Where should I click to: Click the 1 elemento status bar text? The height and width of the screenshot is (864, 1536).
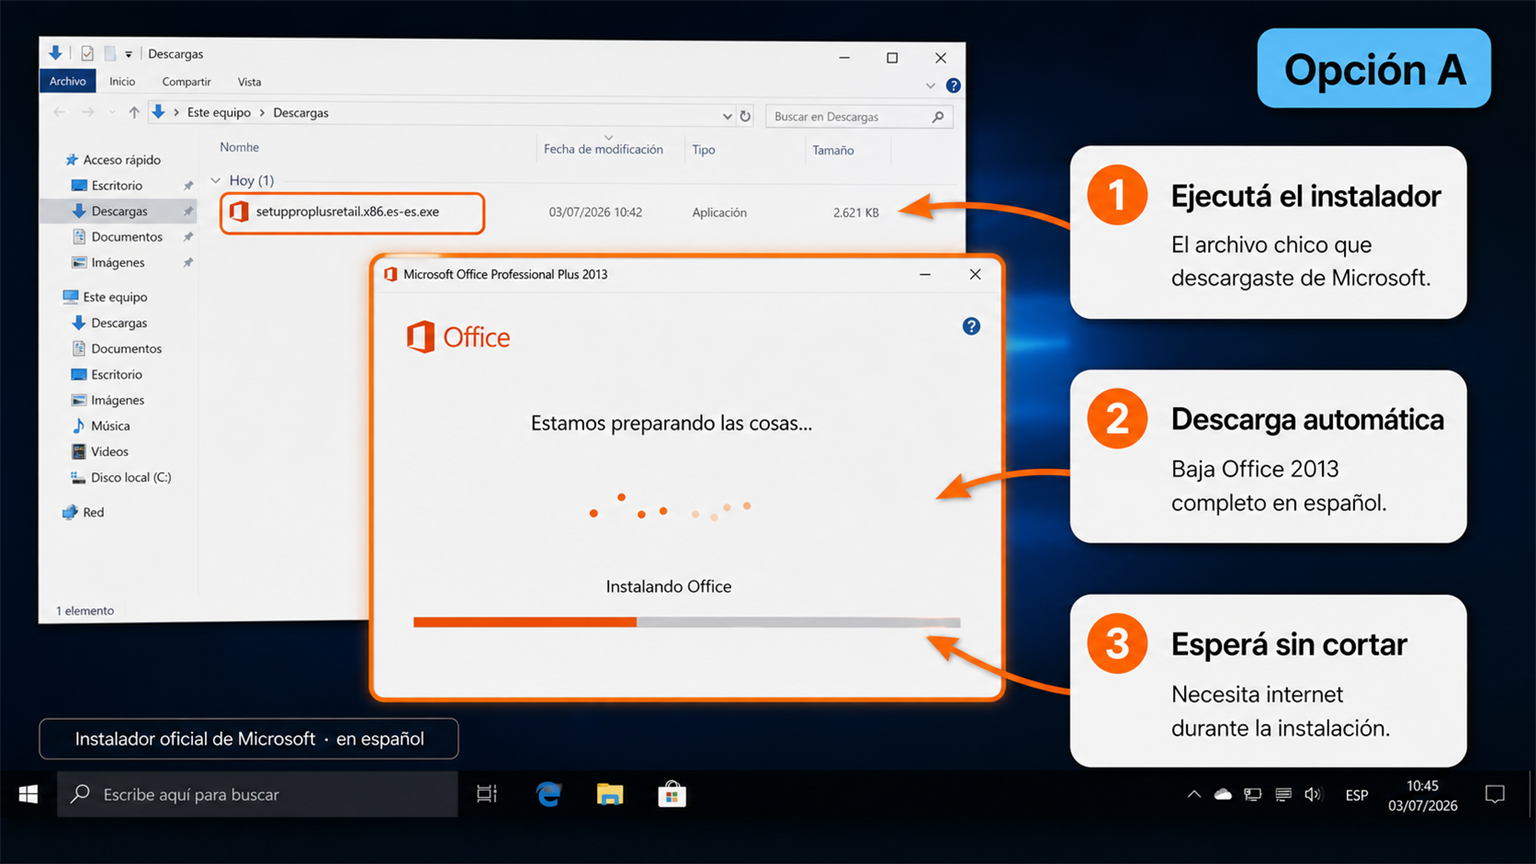(x=85, y=611)
